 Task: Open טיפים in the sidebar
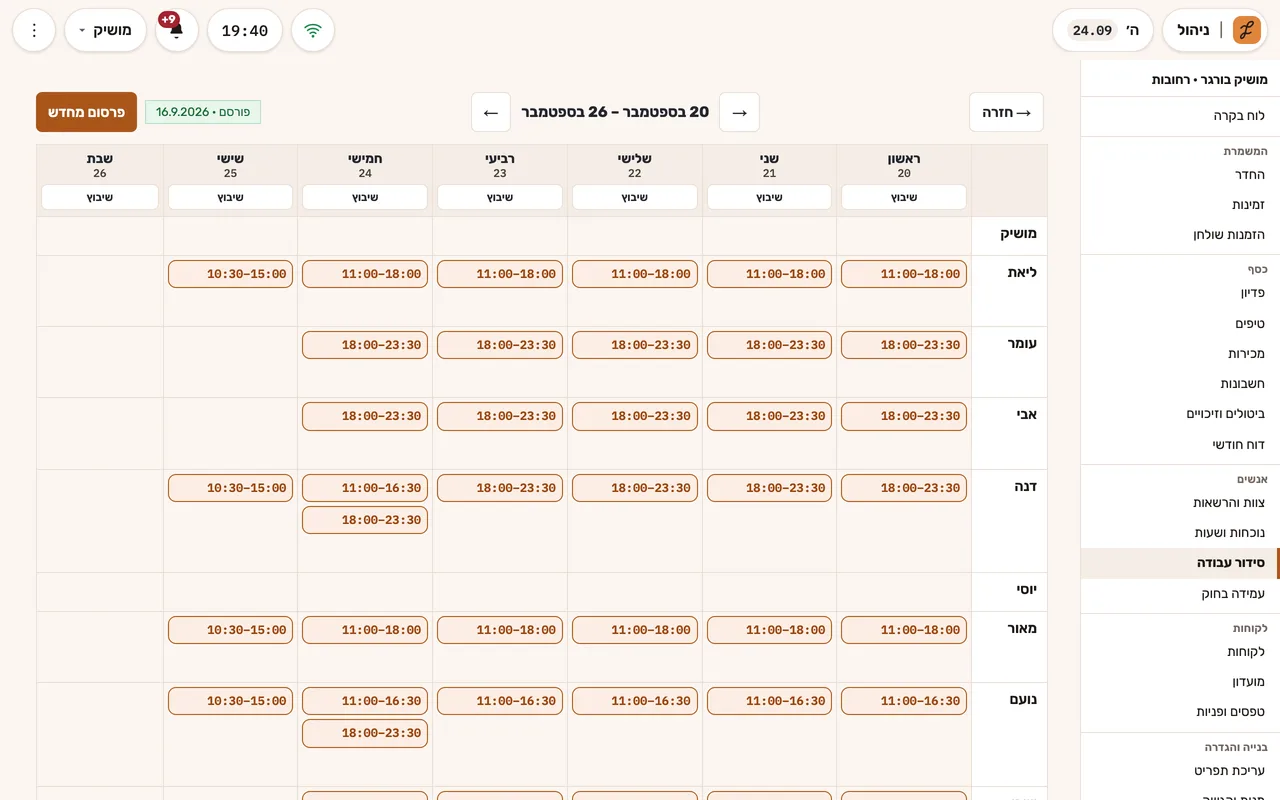coord(1180,324)
